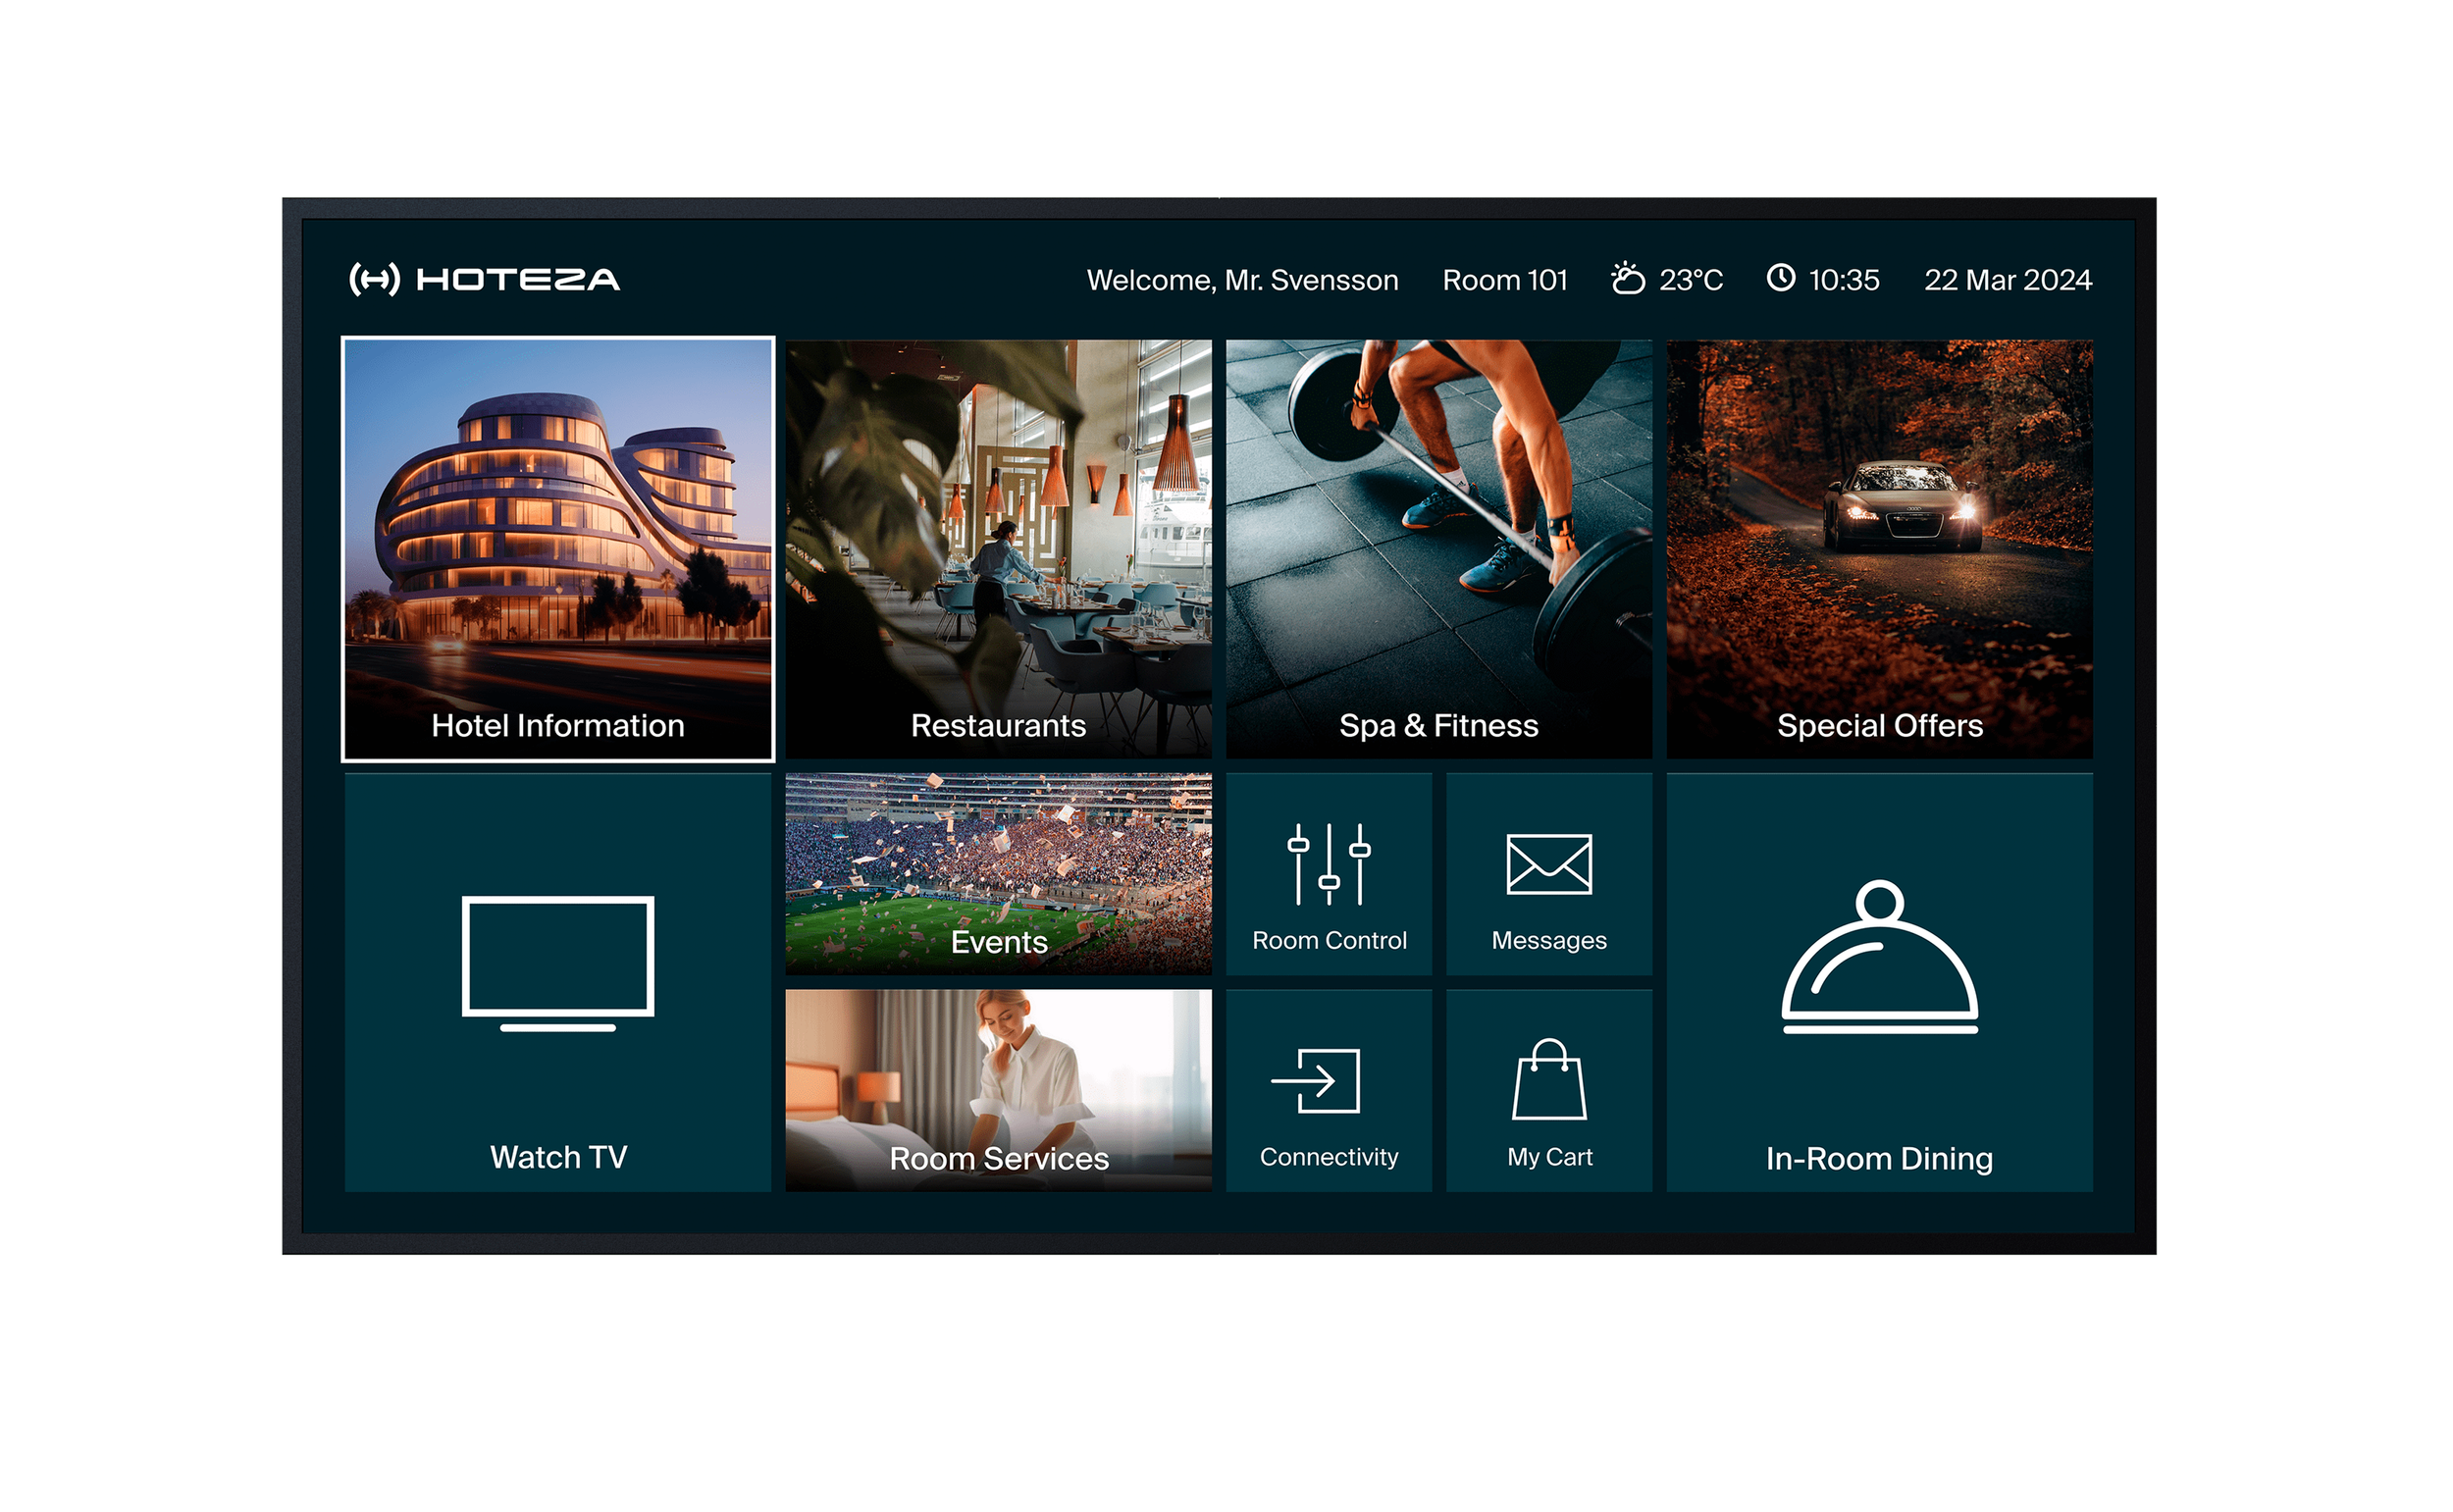Select the Hotel Information tile

(558, 548)
